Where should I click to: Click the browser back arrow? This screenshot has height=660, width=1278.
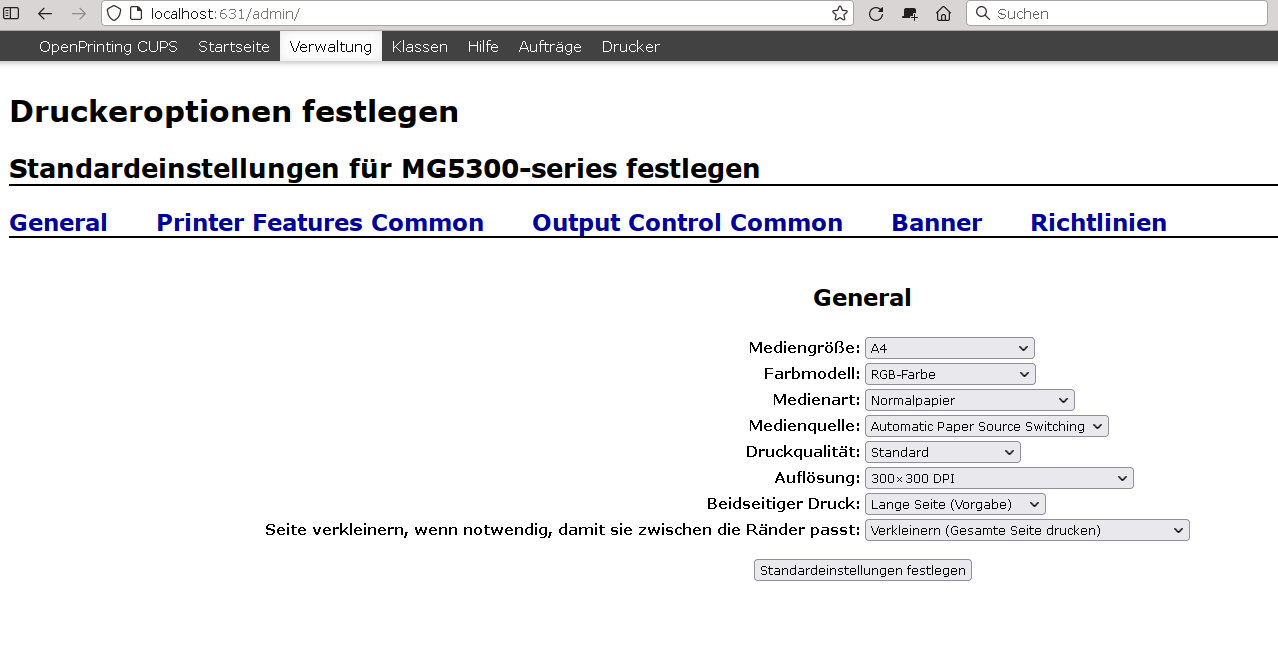click(x=45, y=14)
